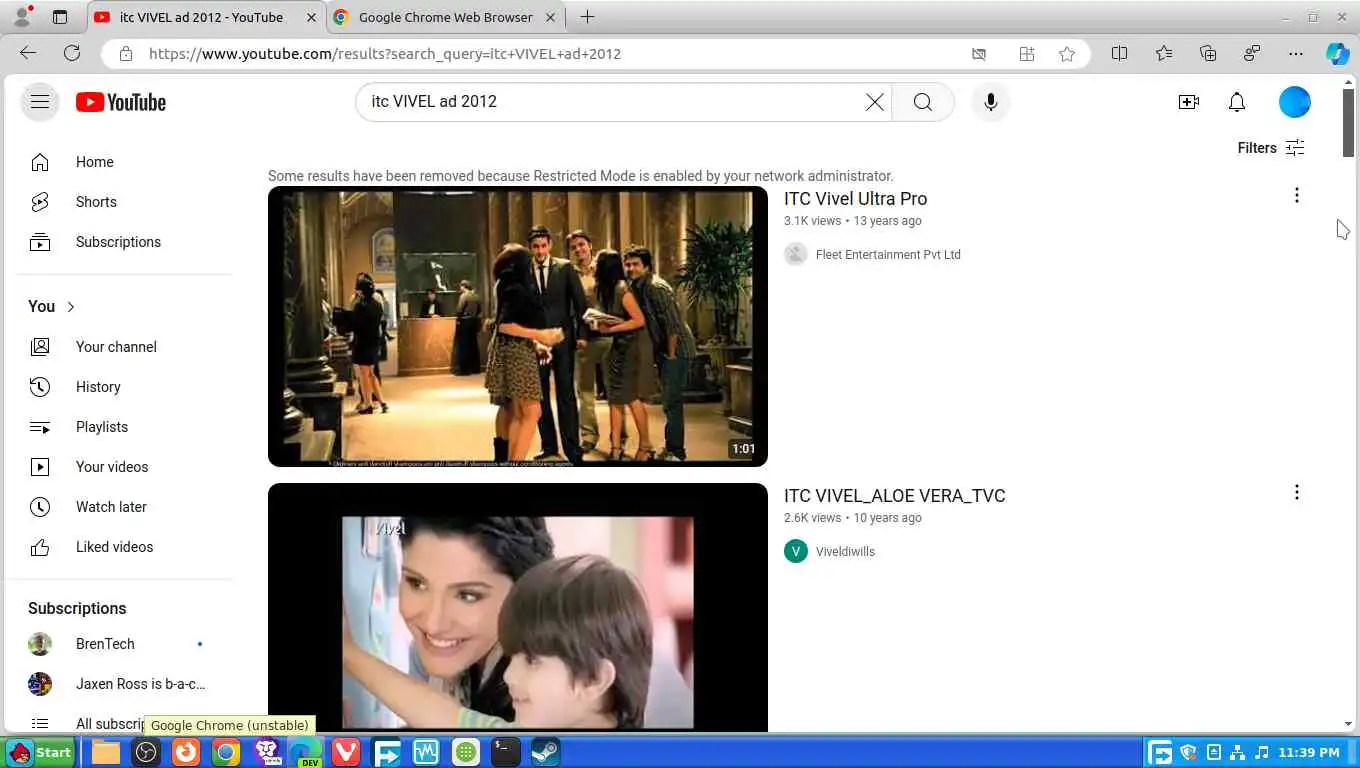Click the page vertical scrollbar thumb
This screenshot has height=768, width=1360.
point(1348,122)
